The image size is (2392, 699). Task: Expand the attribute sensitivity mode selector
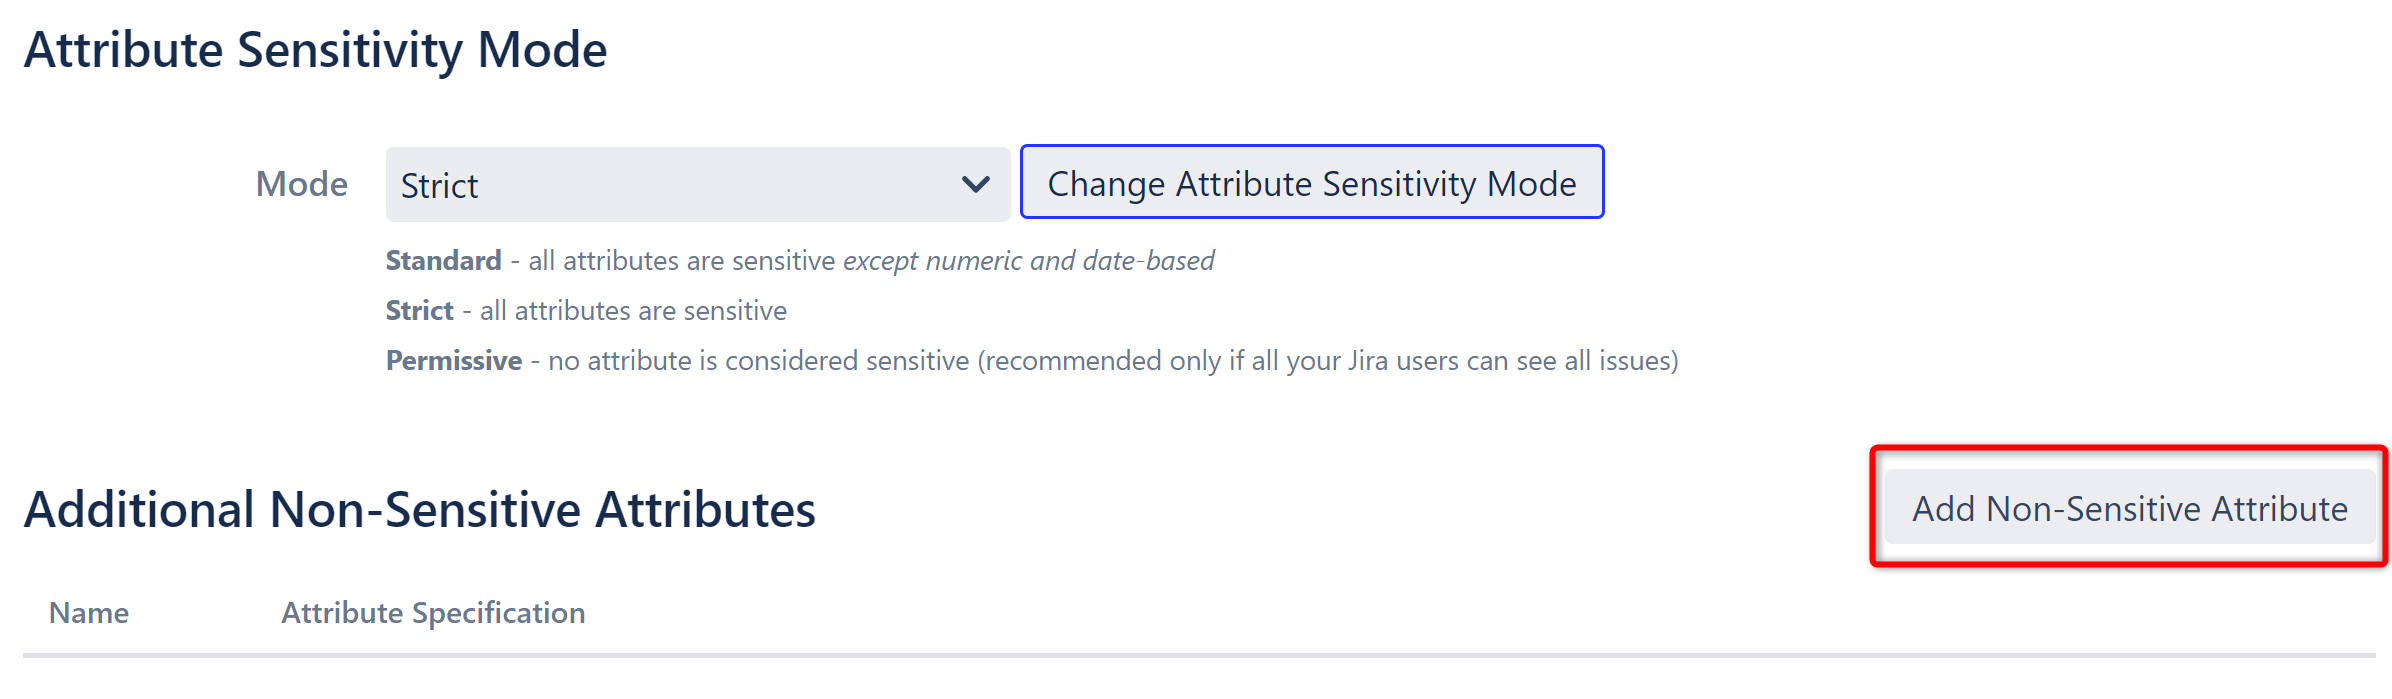click(695, 183)
